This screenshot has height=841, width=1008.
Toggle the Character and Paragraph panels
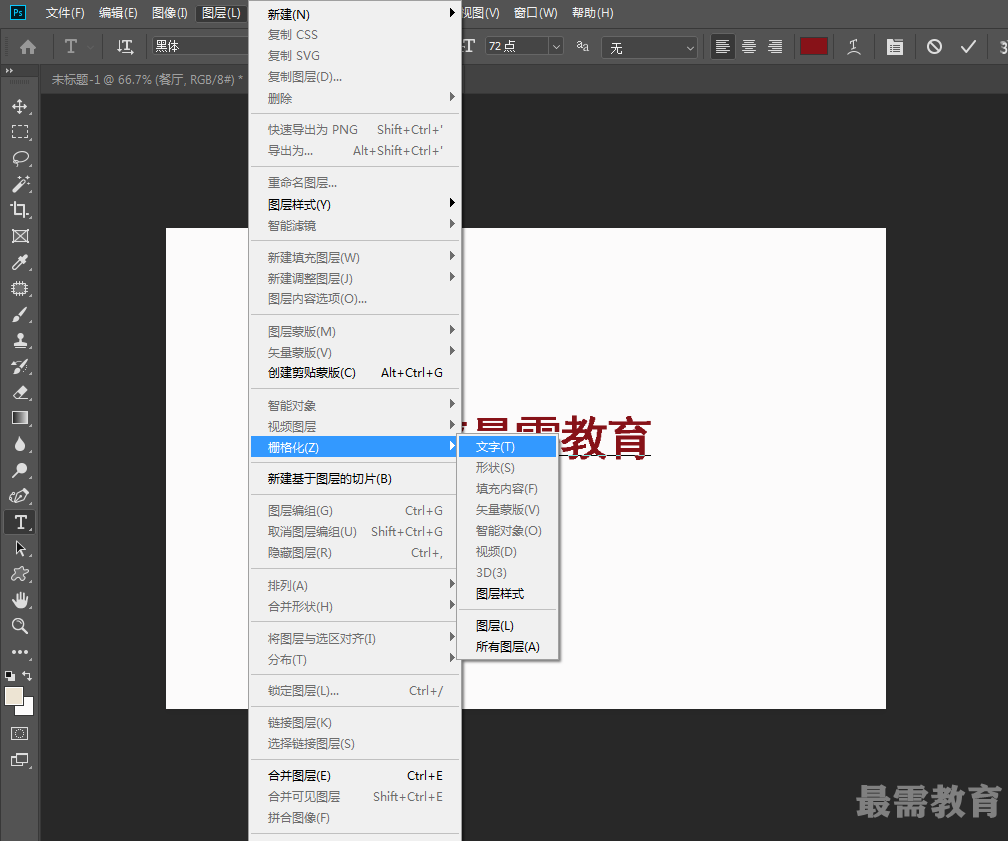point(894,47)
